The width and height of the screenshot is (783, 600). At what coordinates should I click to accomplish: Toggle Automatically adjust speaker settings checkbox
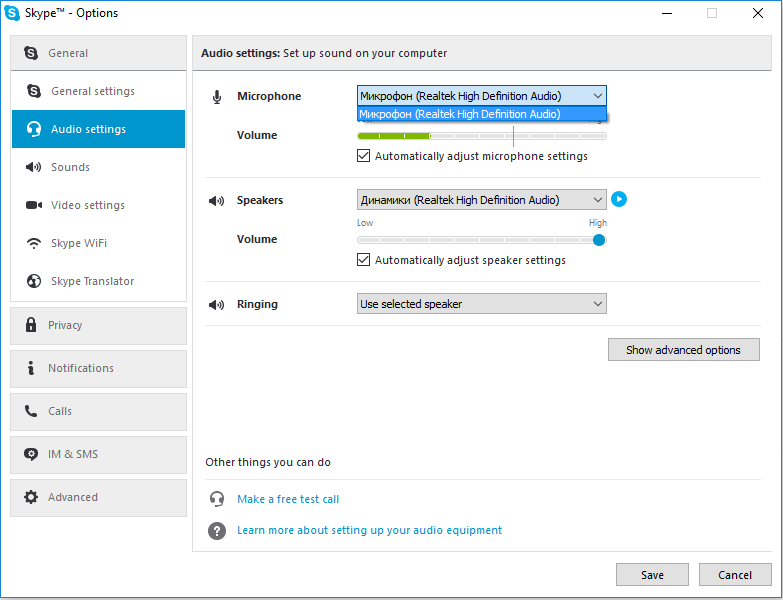(x=364, y=260)
